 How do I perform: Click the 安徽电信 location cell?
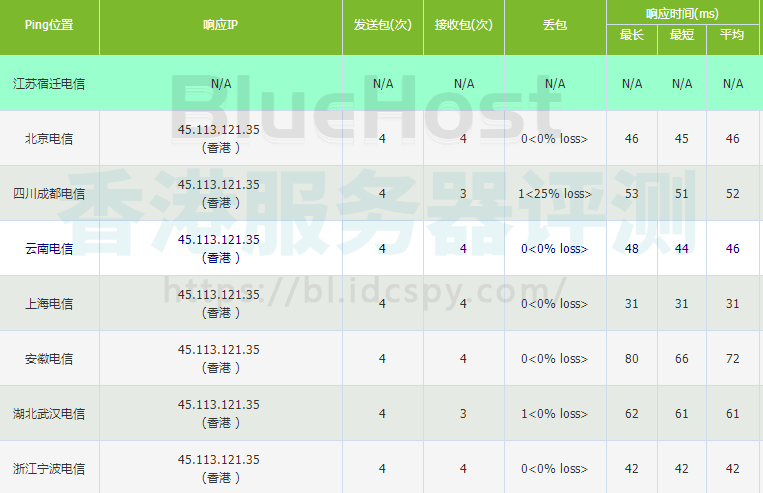pyautogui.click(x=49, y=359)
